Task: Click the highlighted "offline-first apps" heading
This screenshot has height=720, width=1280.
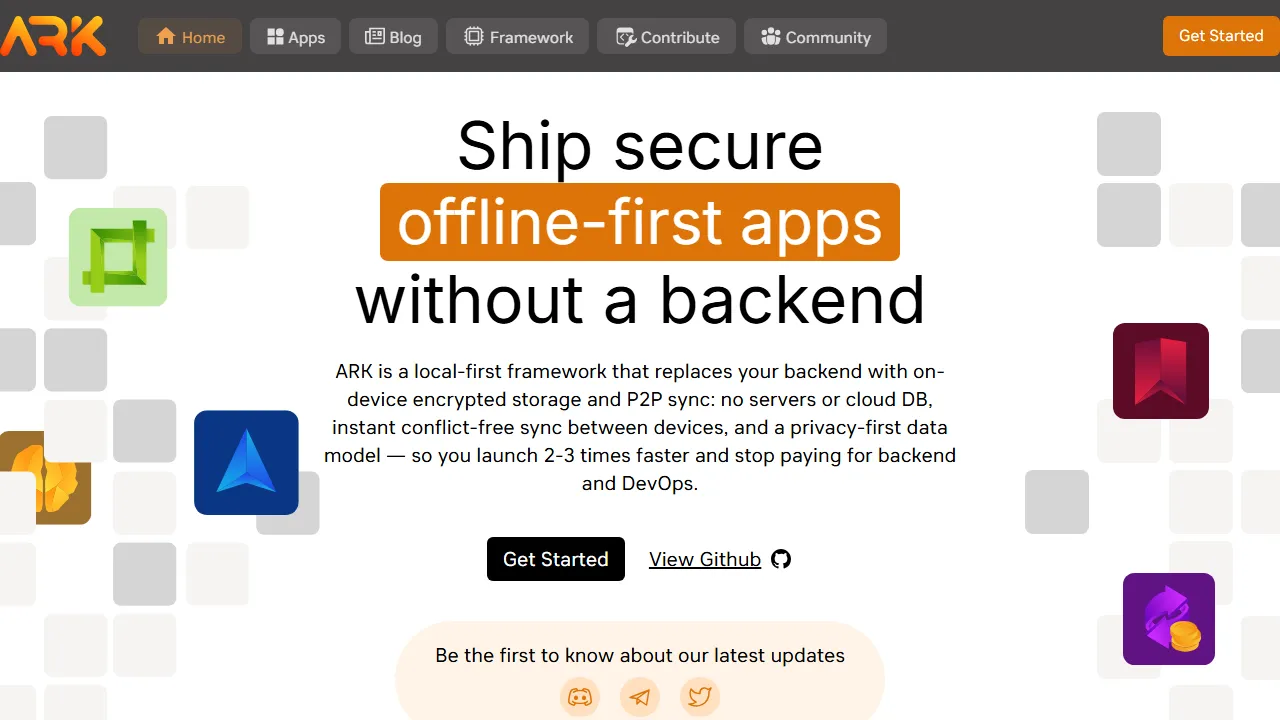Action: click(640, 222)
